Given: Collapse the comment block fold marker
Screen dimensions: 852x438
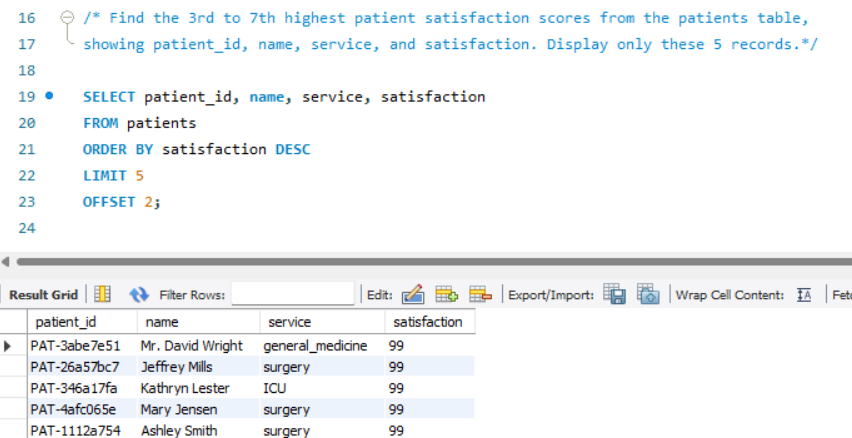Looking at the screenshot, I should [x=67, y=17].
